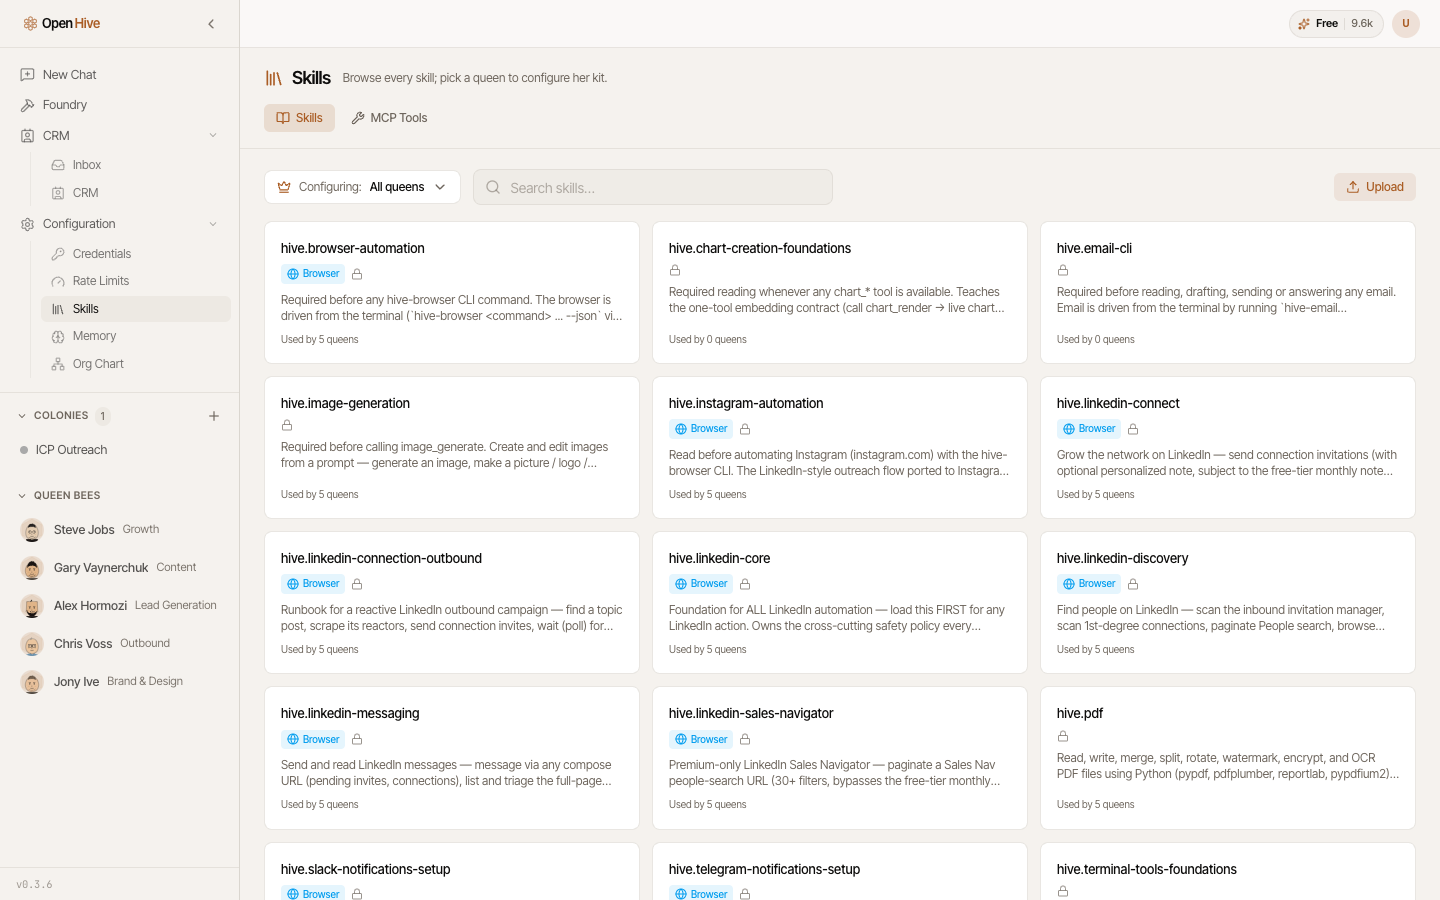This screenshot has height=900, width=1440.
Task: Open Gary Vaynerchuk queen bee
Action: [x=119, y=568]
